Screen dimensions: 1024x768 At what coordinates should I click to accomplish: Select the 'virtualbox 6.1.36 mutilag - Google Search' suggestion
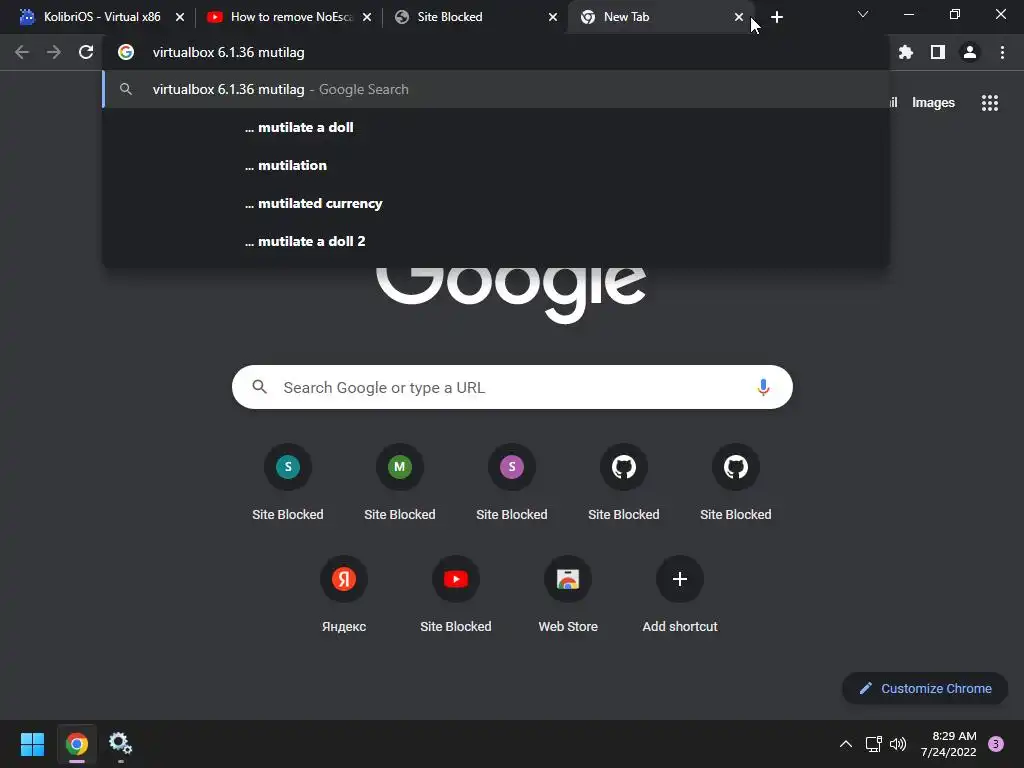coord(496,89)
